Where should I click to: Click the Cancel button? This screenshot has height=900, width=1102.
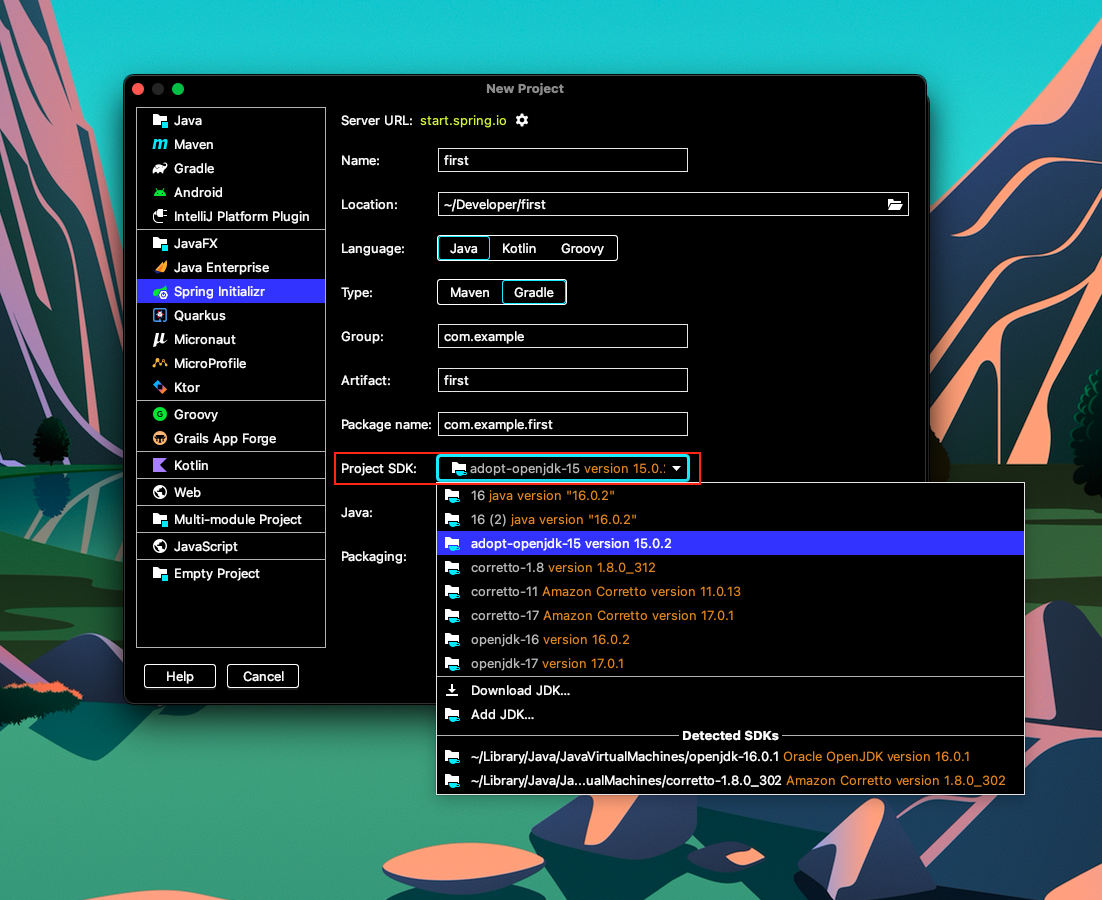[263, 676]
